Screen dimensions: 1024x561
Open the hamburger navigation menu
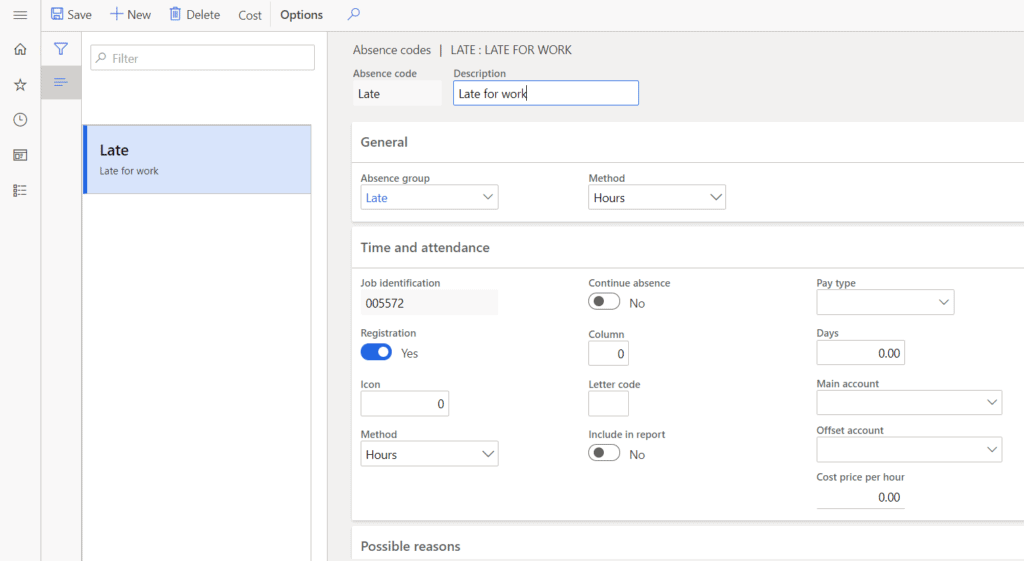tap(20, 14)
